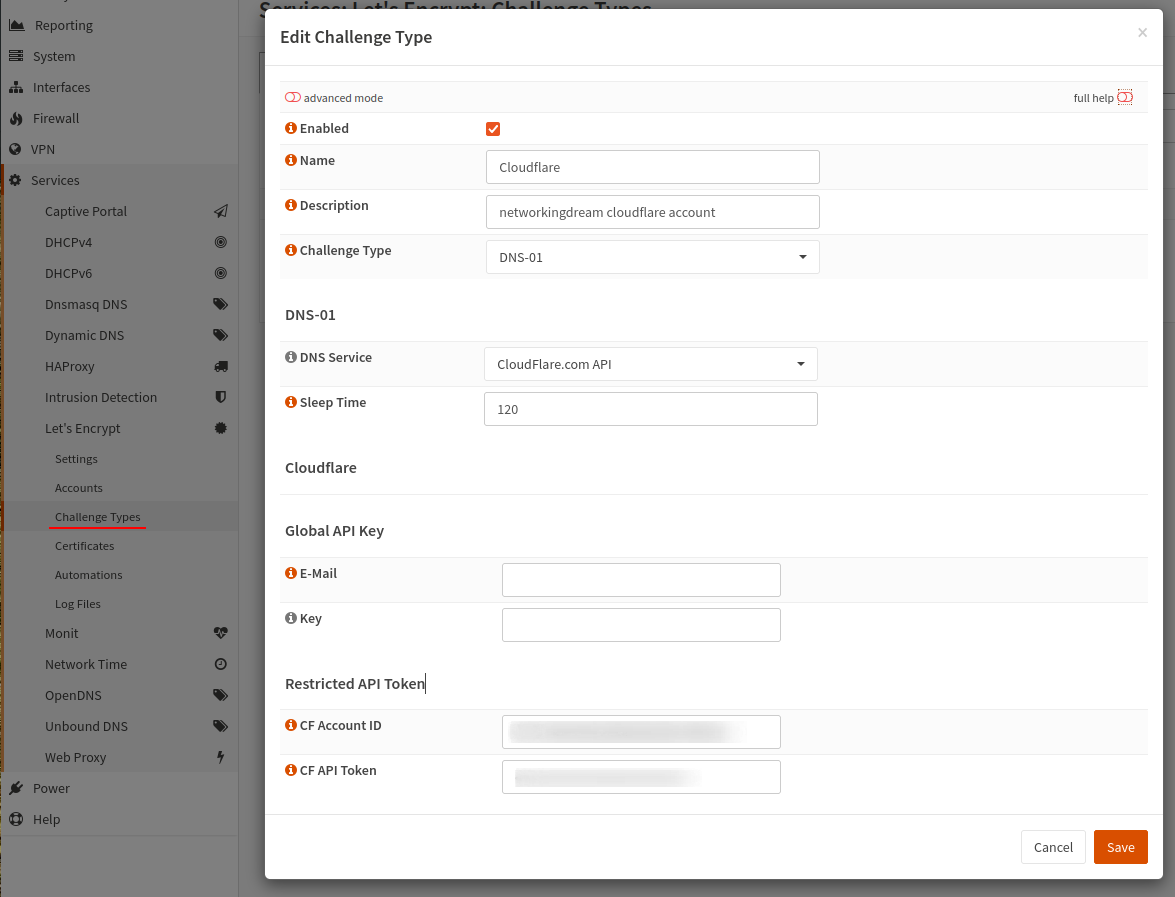Click the Power plug icon in sidebar
This screenshot has width=1175, height=897.
click(x=16, y=788)
